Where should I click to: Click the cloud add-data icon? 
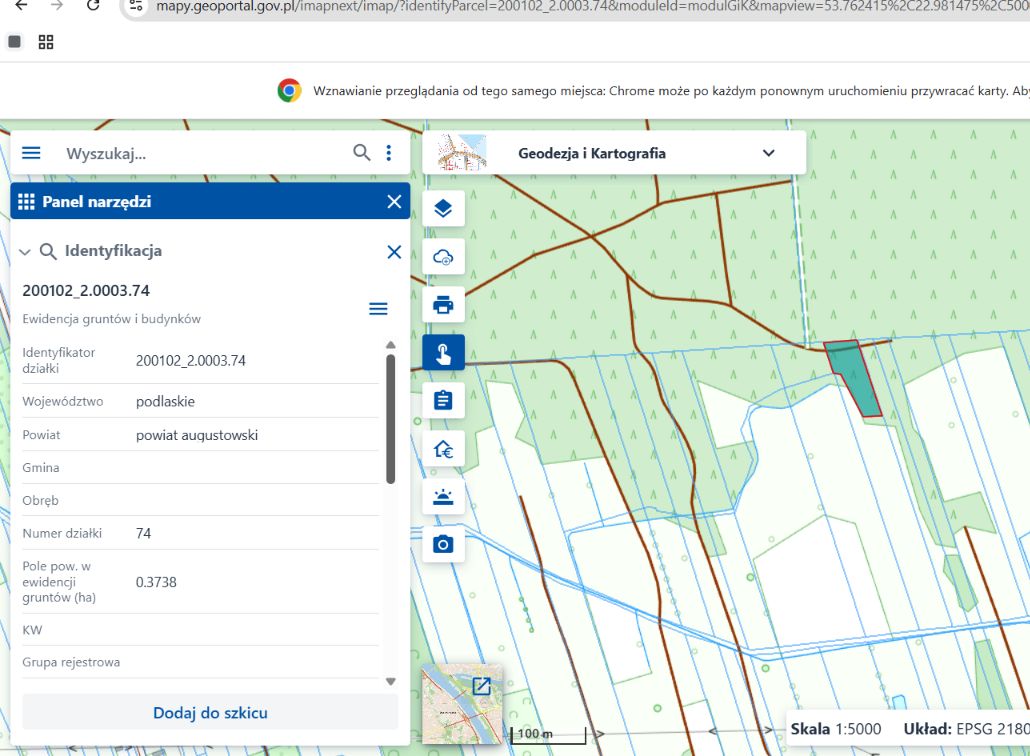point(443,257)
